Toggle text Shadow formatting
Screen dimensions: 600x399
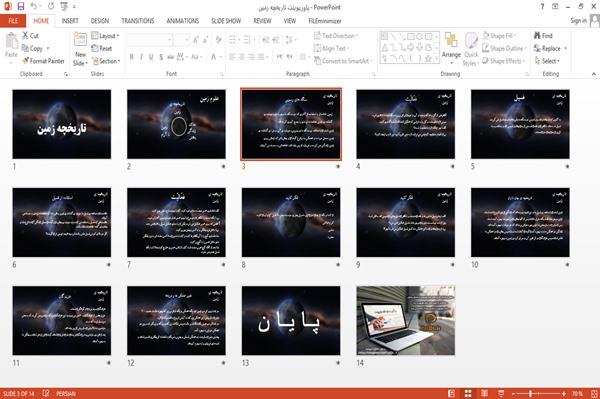(161, 57)
